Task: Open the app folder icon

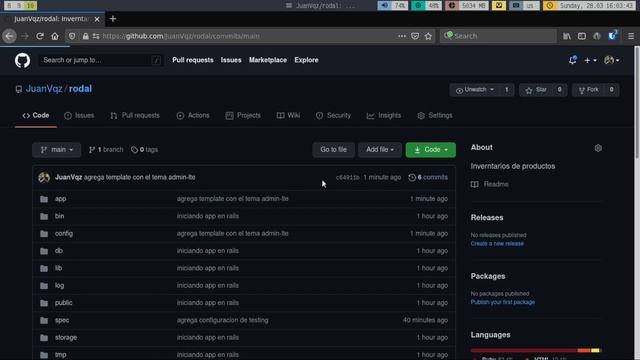Action: click(x=44, y=199)
